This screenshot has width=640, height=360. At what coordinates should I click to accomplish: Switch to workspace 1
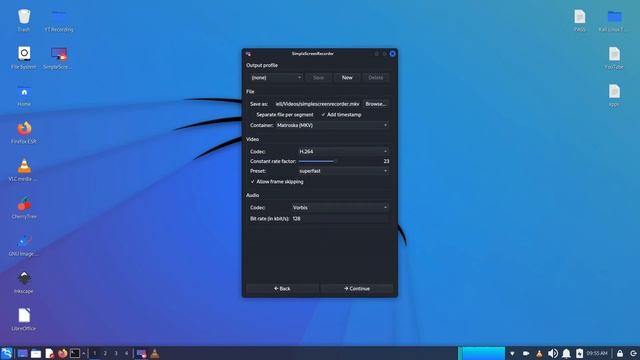(x=95, y=353)
